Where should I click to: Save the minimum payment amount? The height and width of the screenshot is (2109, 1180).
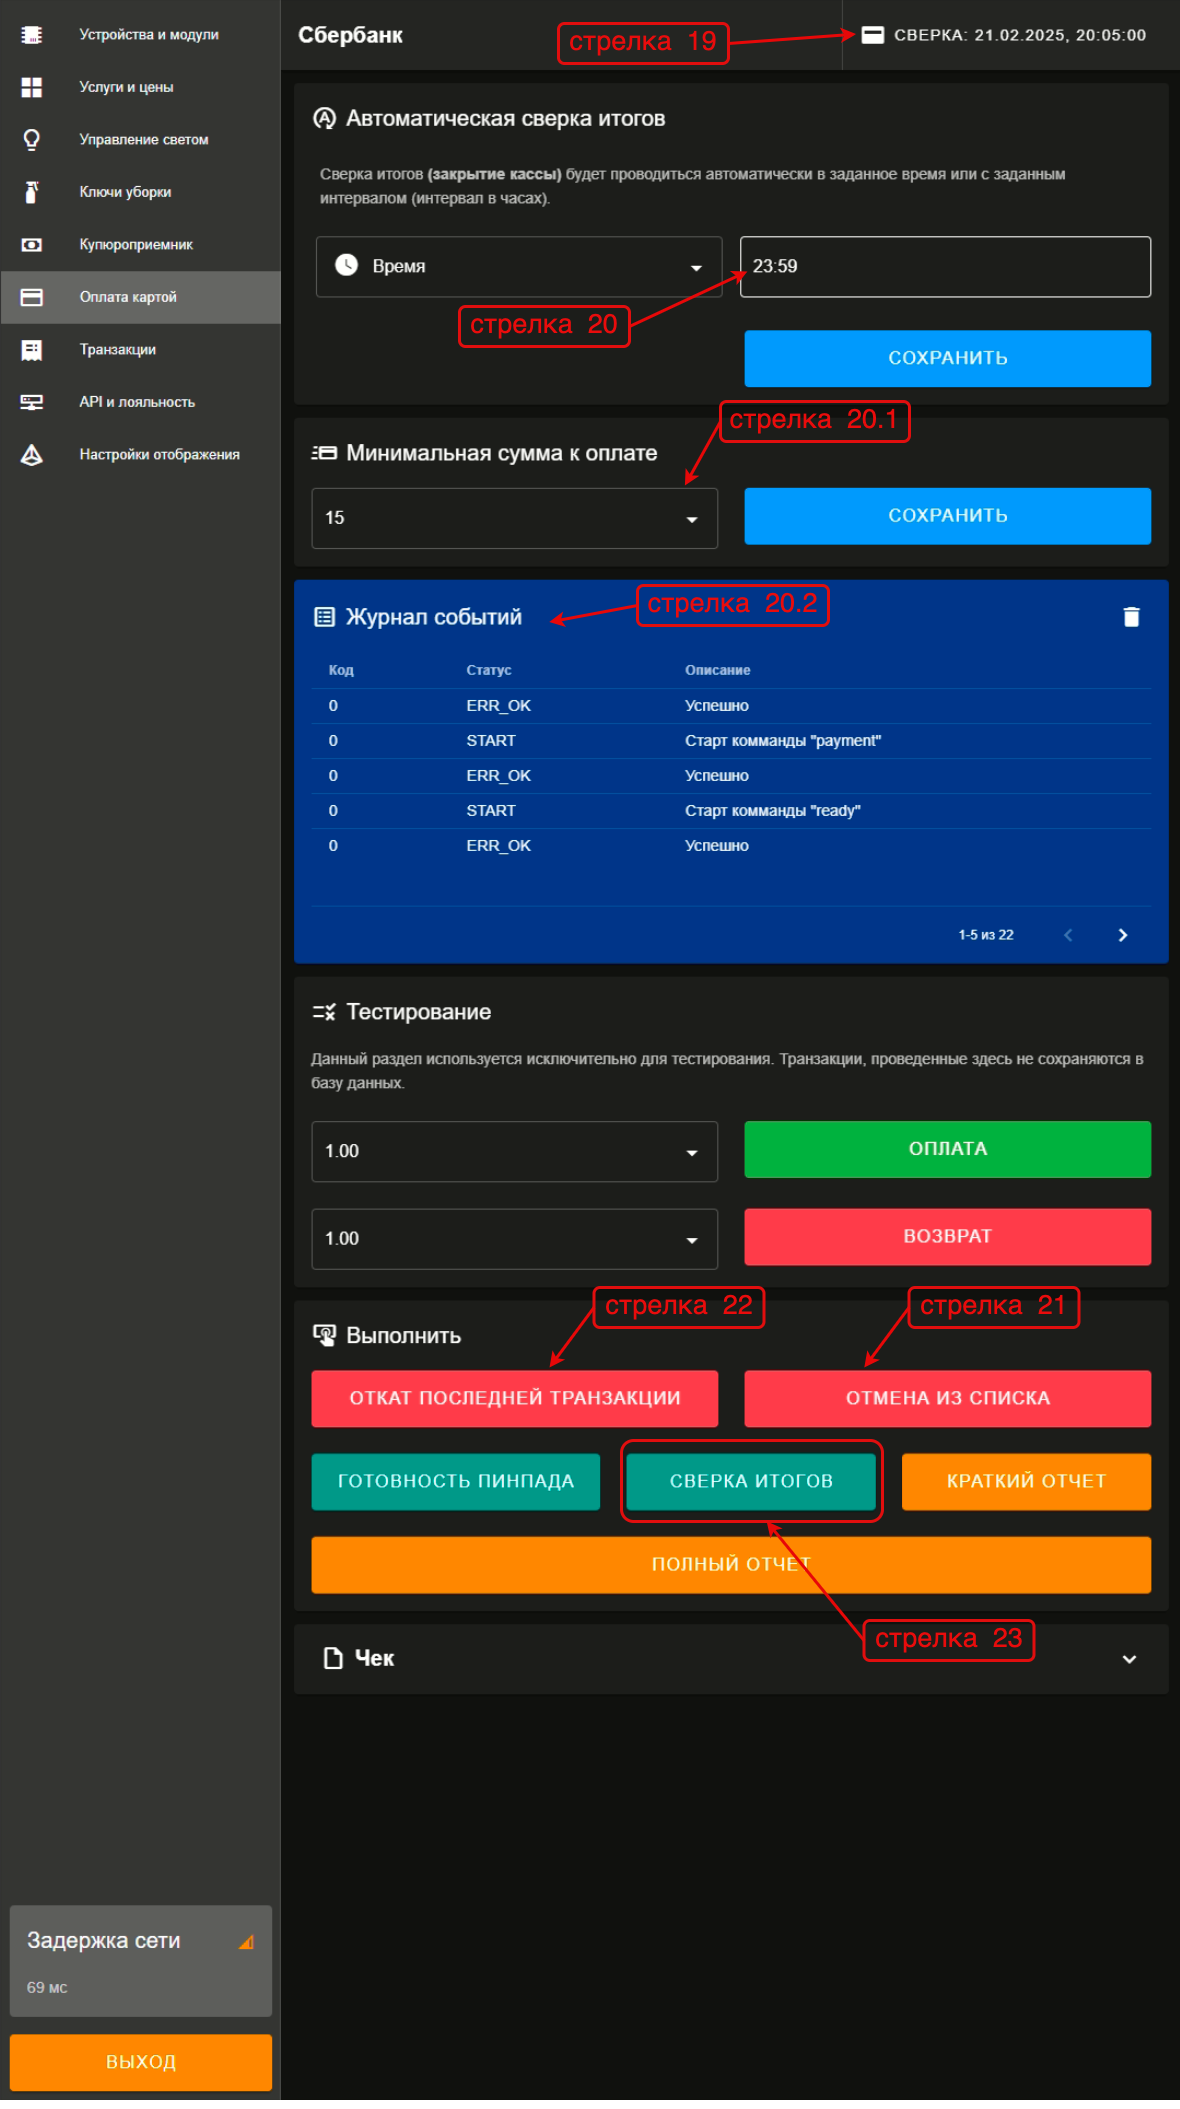(947, 516)
